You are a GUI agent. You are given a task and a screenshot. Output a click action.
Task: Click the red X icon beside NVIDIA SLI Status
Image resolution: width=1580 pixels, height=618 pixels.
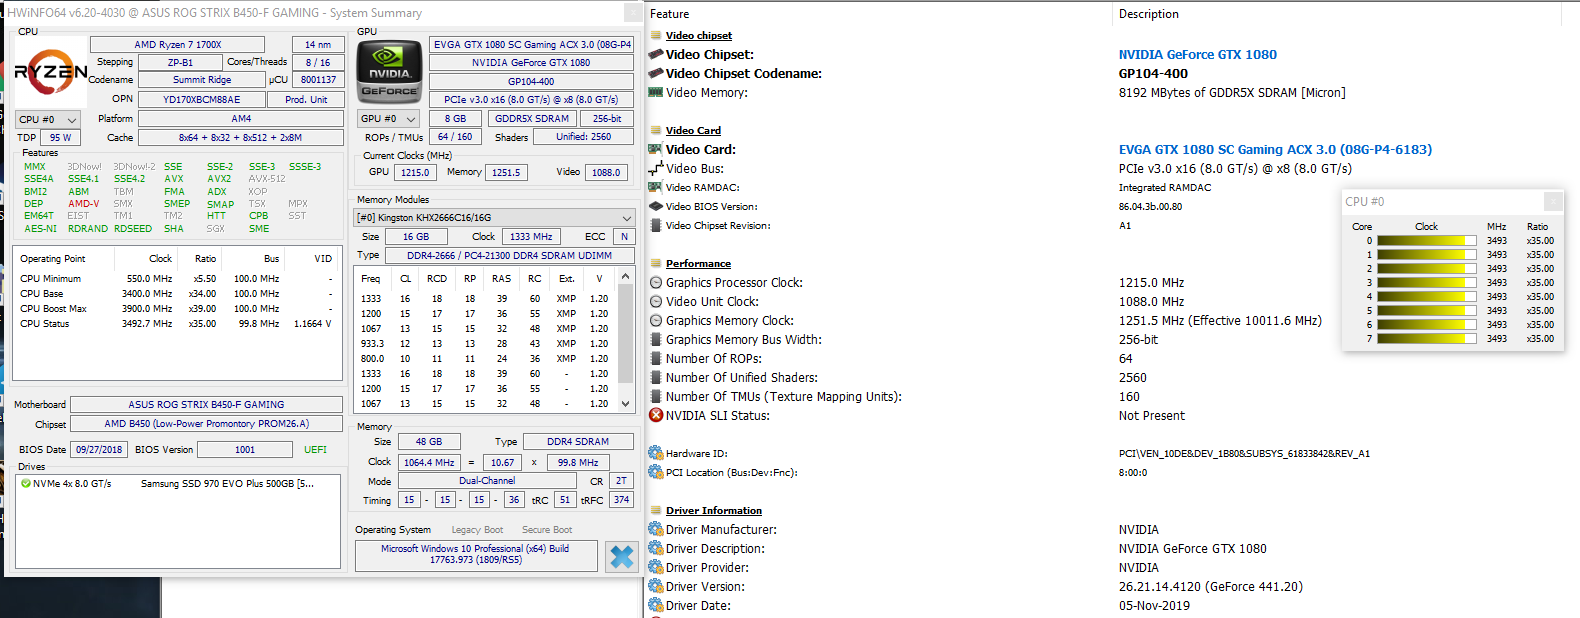(x=656, y=415)
